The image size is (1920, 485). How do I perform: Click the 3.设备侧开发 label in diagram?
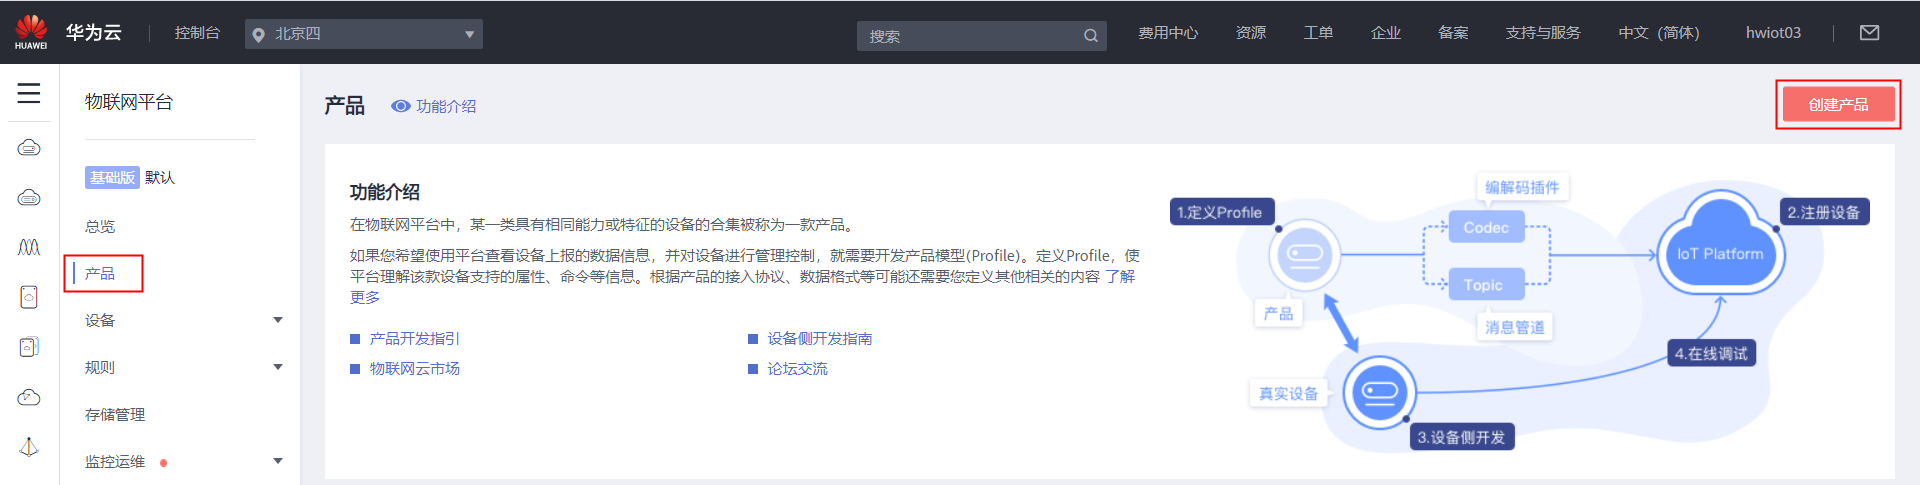(1461, 437)
